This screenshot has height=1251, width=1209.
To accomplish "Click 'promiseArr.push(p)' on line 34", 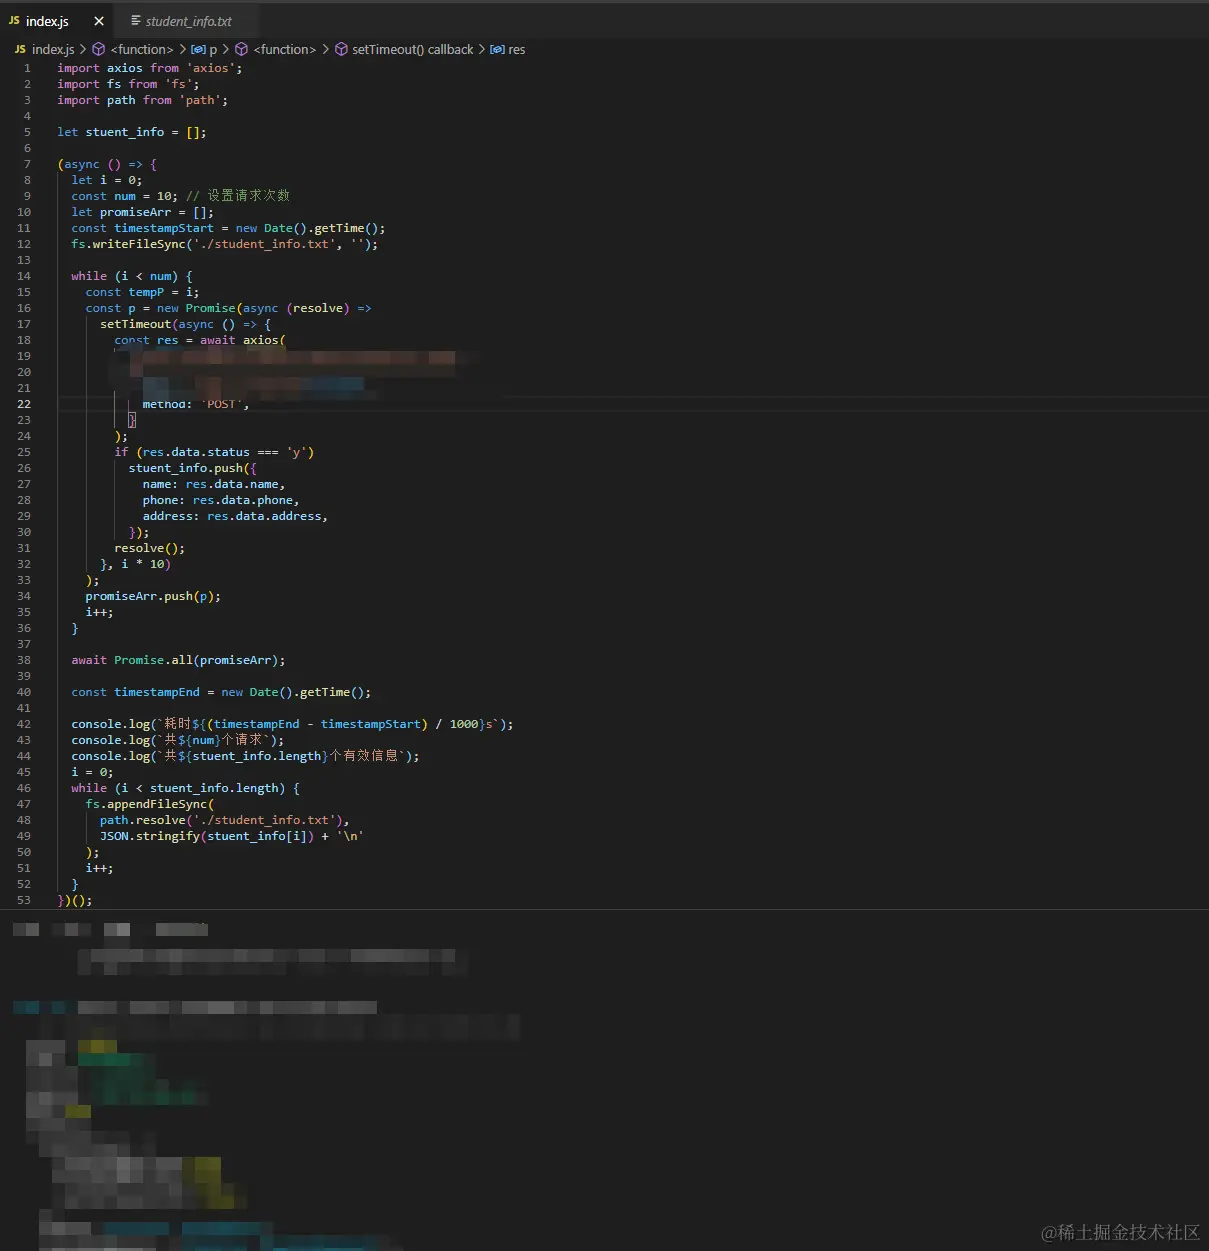I will (x=150, y=596).
